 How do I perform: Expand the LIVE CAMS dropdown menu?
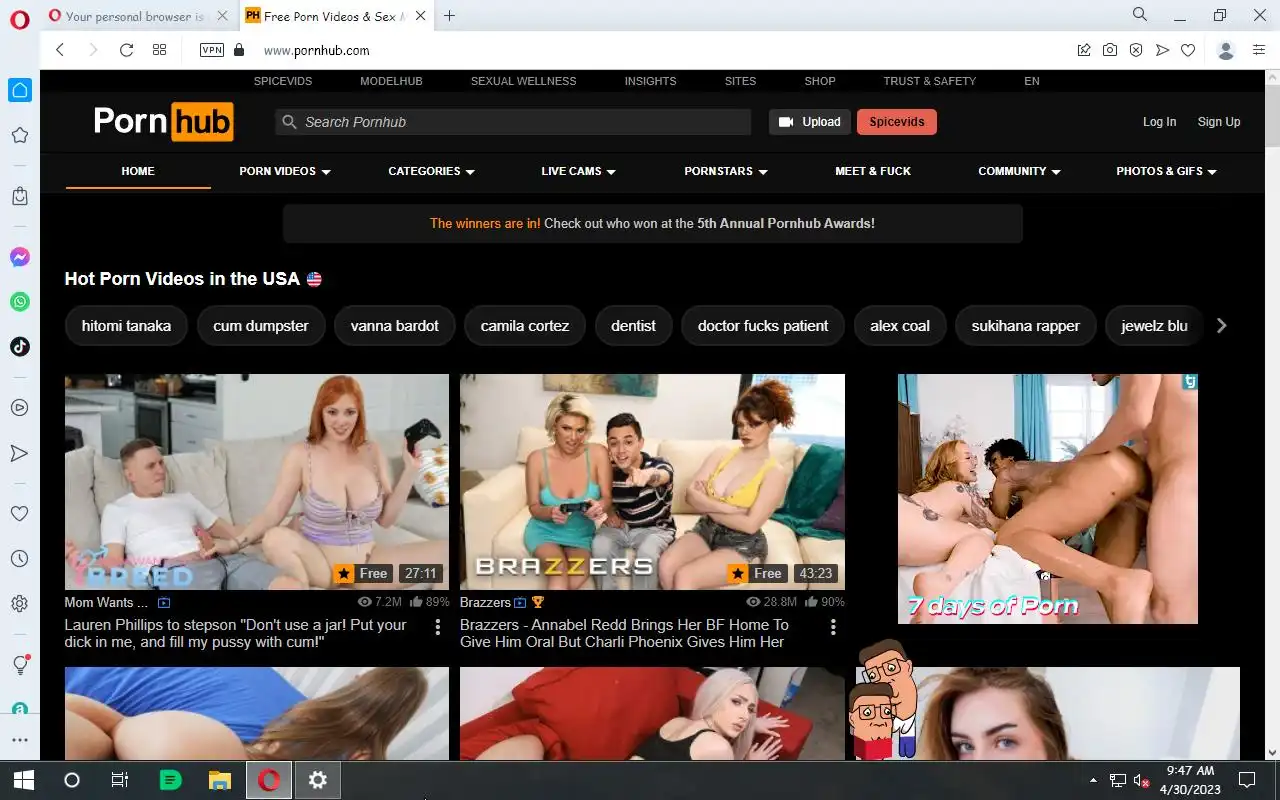(579, 171)
